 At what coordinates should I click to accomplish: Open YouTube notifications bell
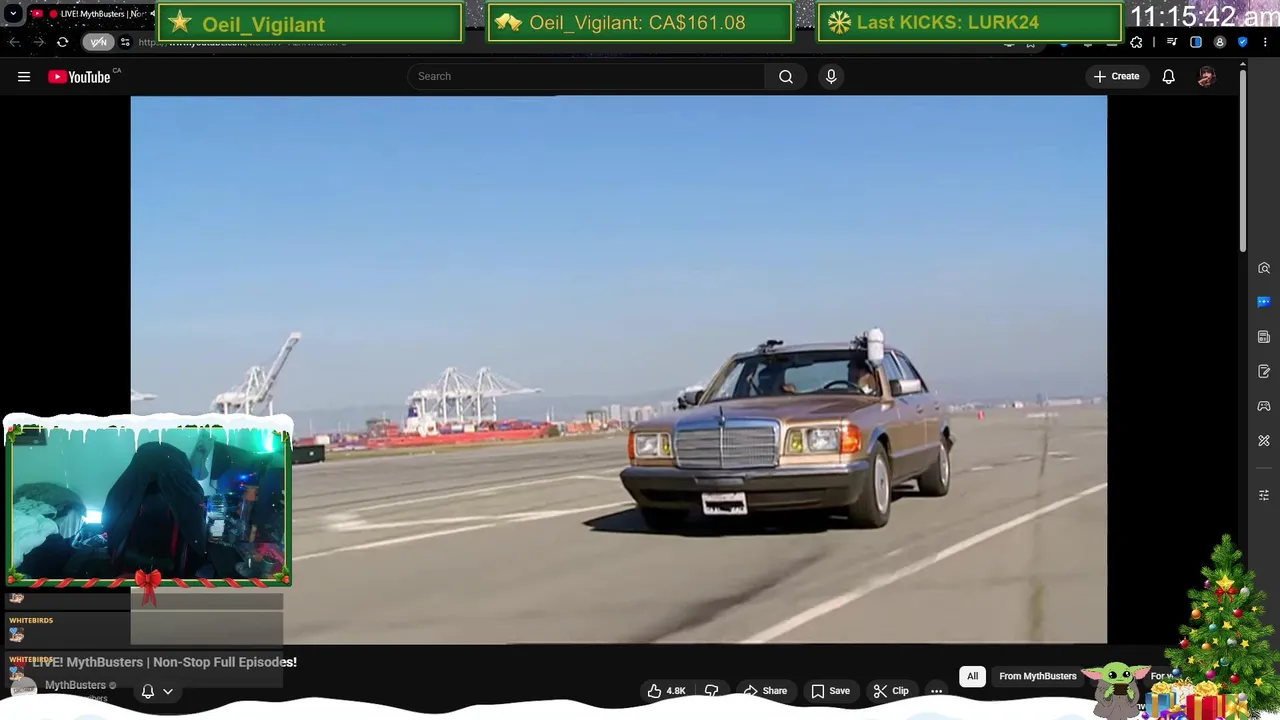click(x=1168, y=76)
